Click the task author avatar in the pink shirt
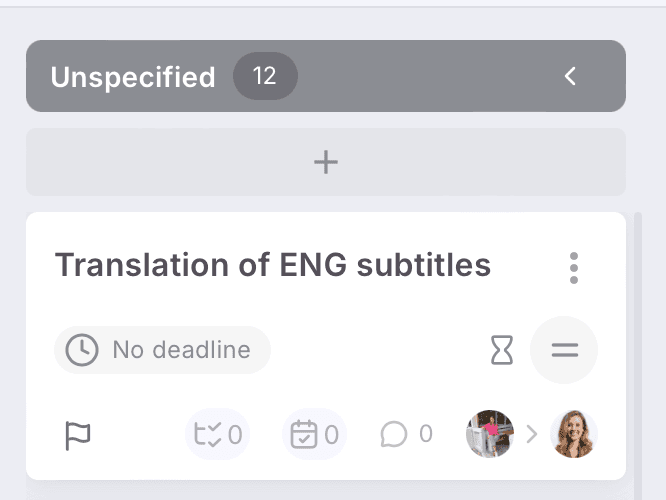 [489, 434]
